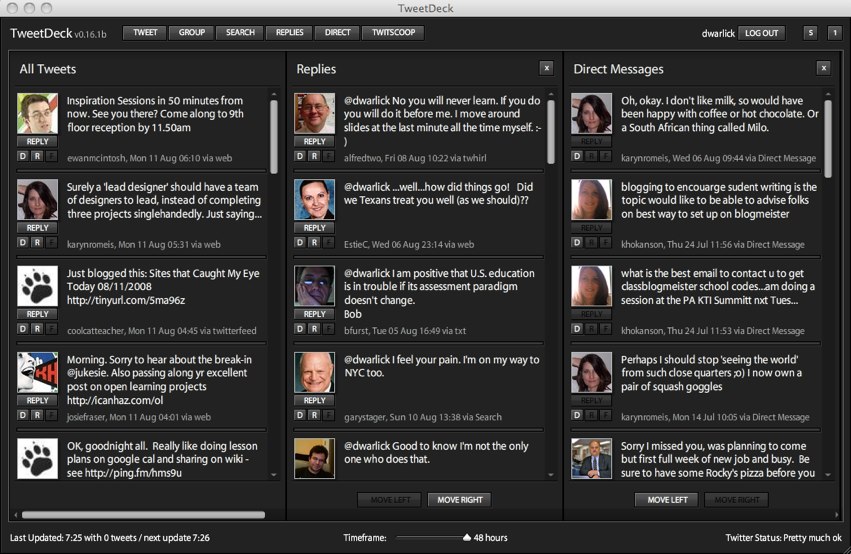Image resolution: width=851 pixels, height=554 pixels.
Task: Reply to bfurst education message
Action: tap(314, 314)
